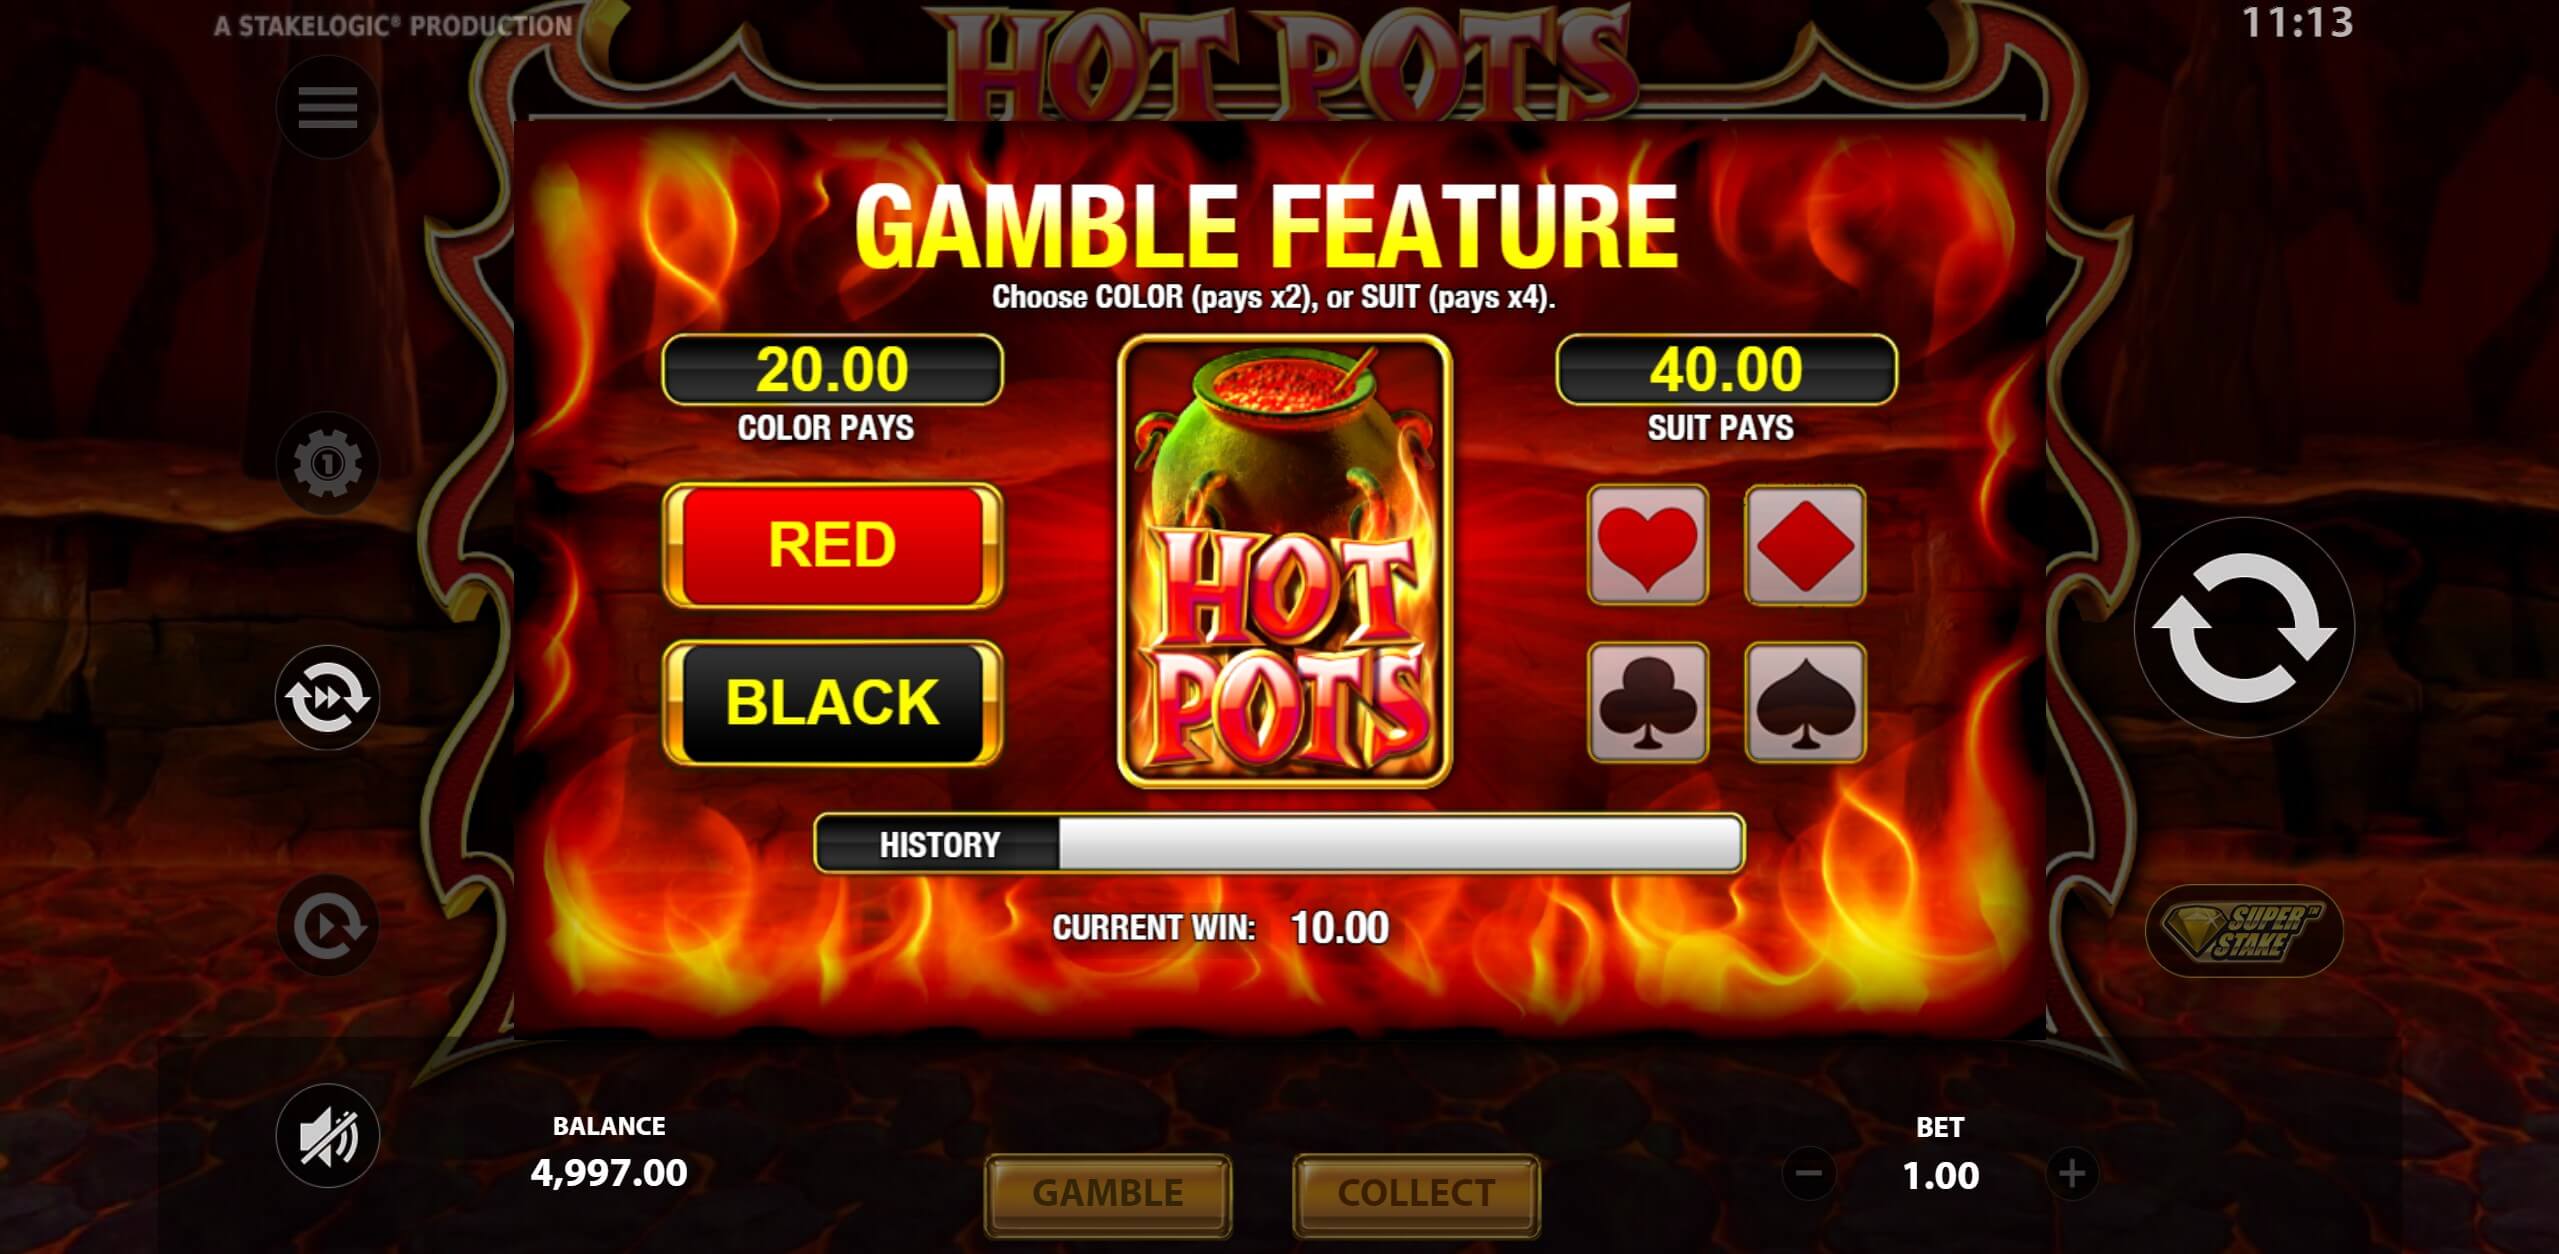Image resolution: width=2559 pixels, height=1254 pixels.
Task: Click the Color Pays 20.00 display
Action: point(832,369)
